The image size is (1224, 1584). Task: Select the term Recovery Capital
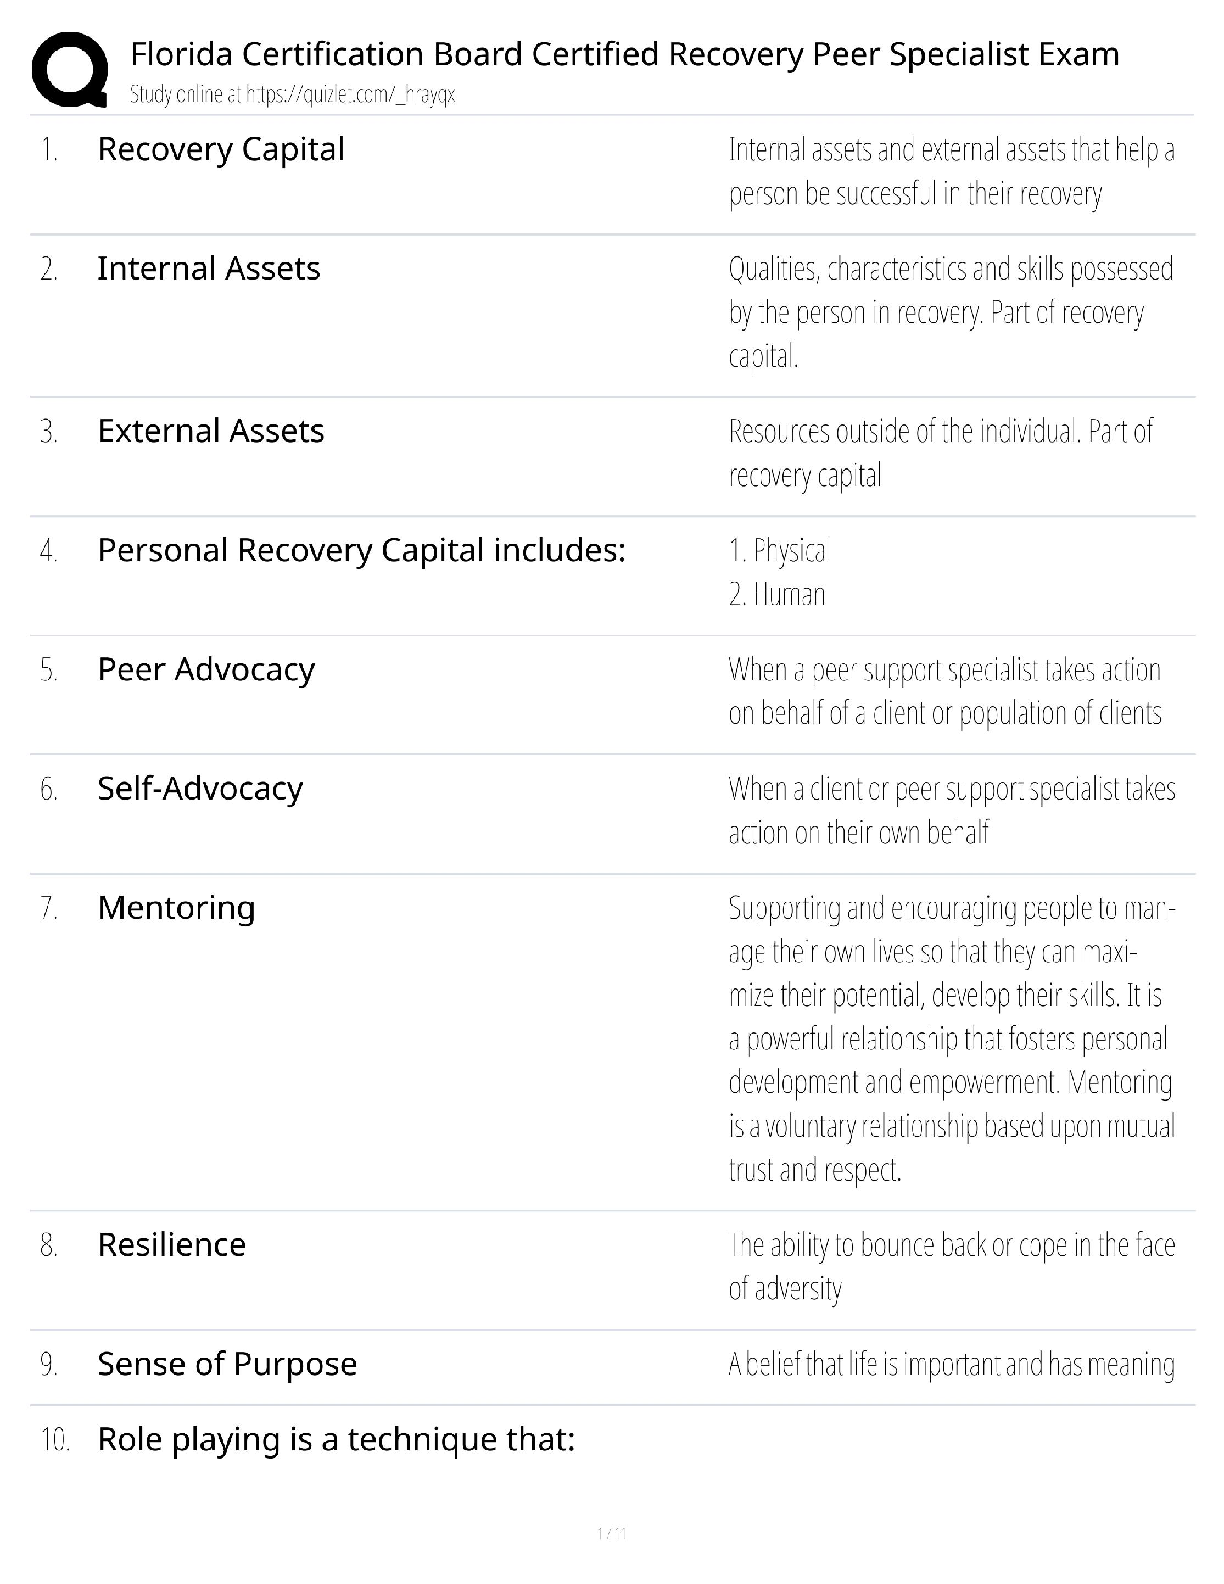(x=220, y=149)
